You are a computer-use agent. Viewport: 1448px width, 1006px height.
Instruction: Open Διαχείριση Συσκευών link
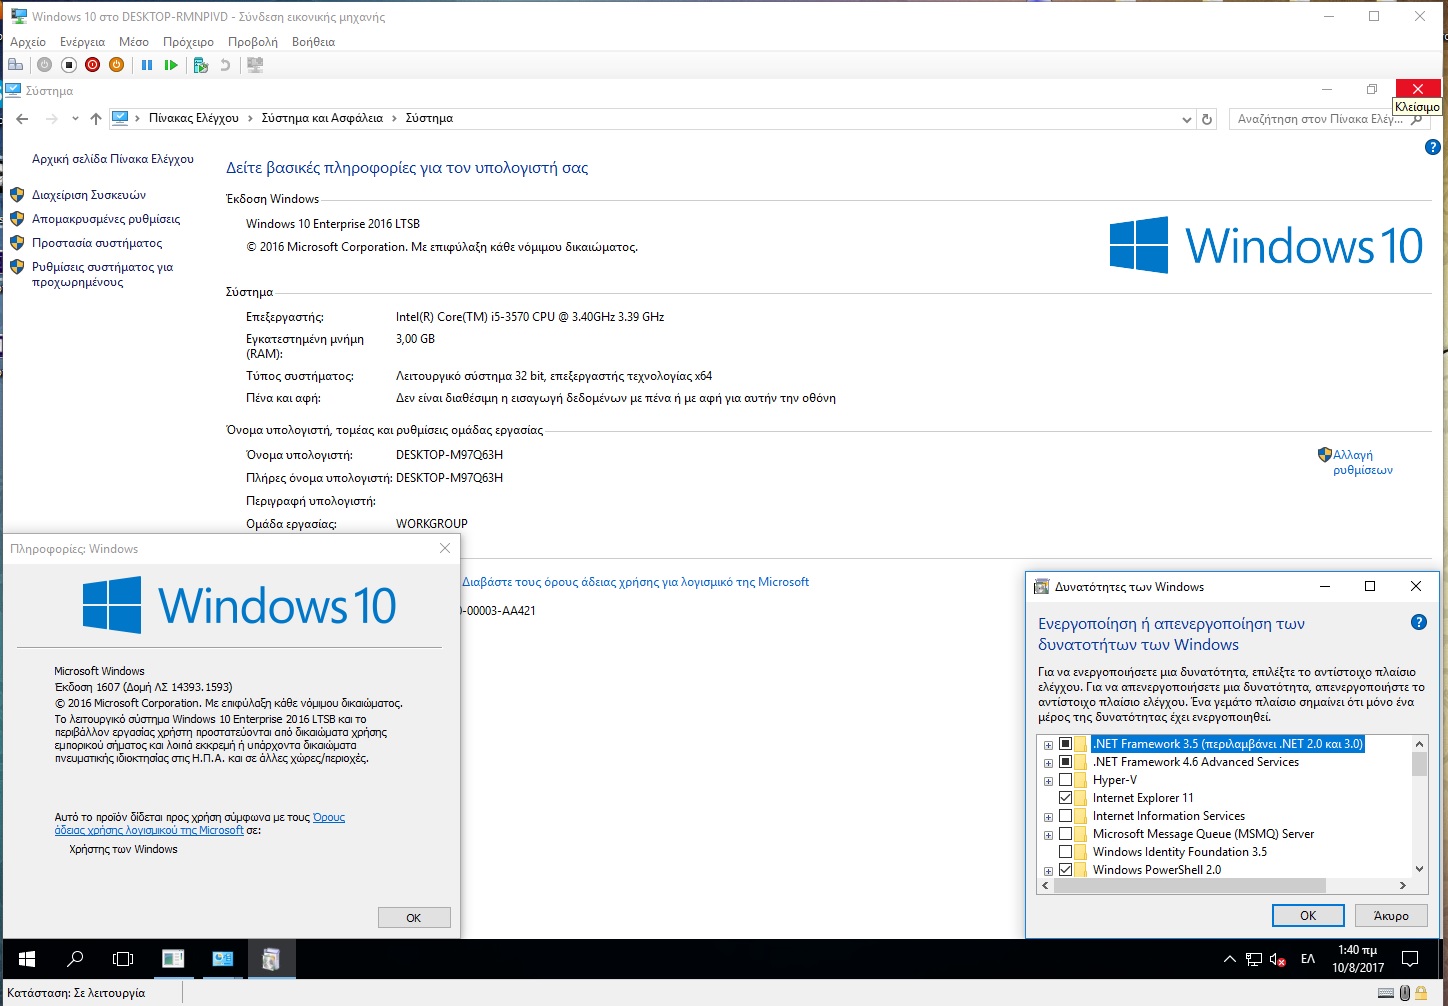tap(89, 195)
